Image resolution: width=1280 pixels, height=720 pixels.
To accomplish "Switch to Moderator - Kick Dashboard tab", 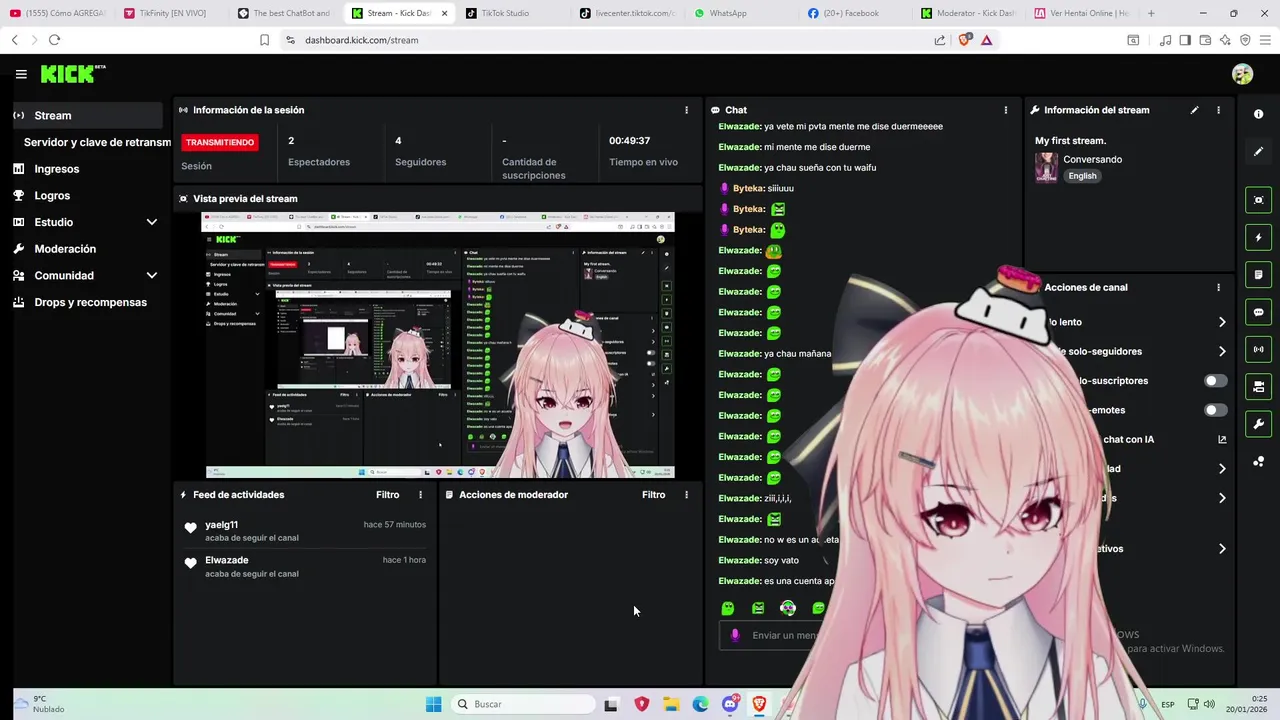I will click(x=968, y=13).
